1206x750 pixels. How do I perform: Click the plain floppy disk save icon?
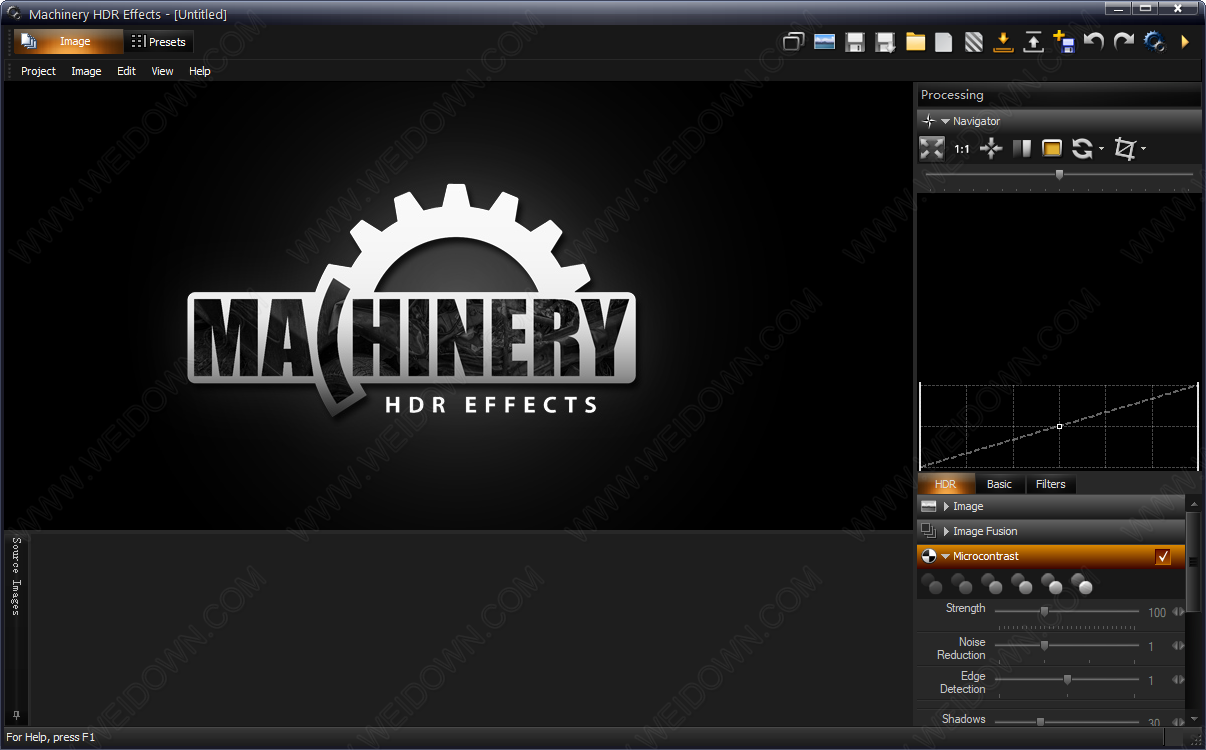[x=854, y=42]
